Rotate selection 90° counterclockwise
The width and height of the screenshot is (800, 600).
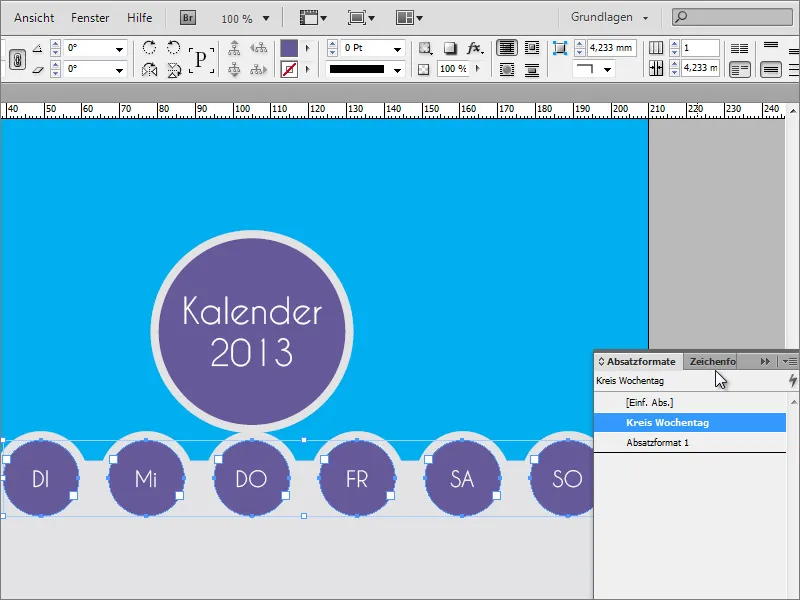(x=174, y=48)
